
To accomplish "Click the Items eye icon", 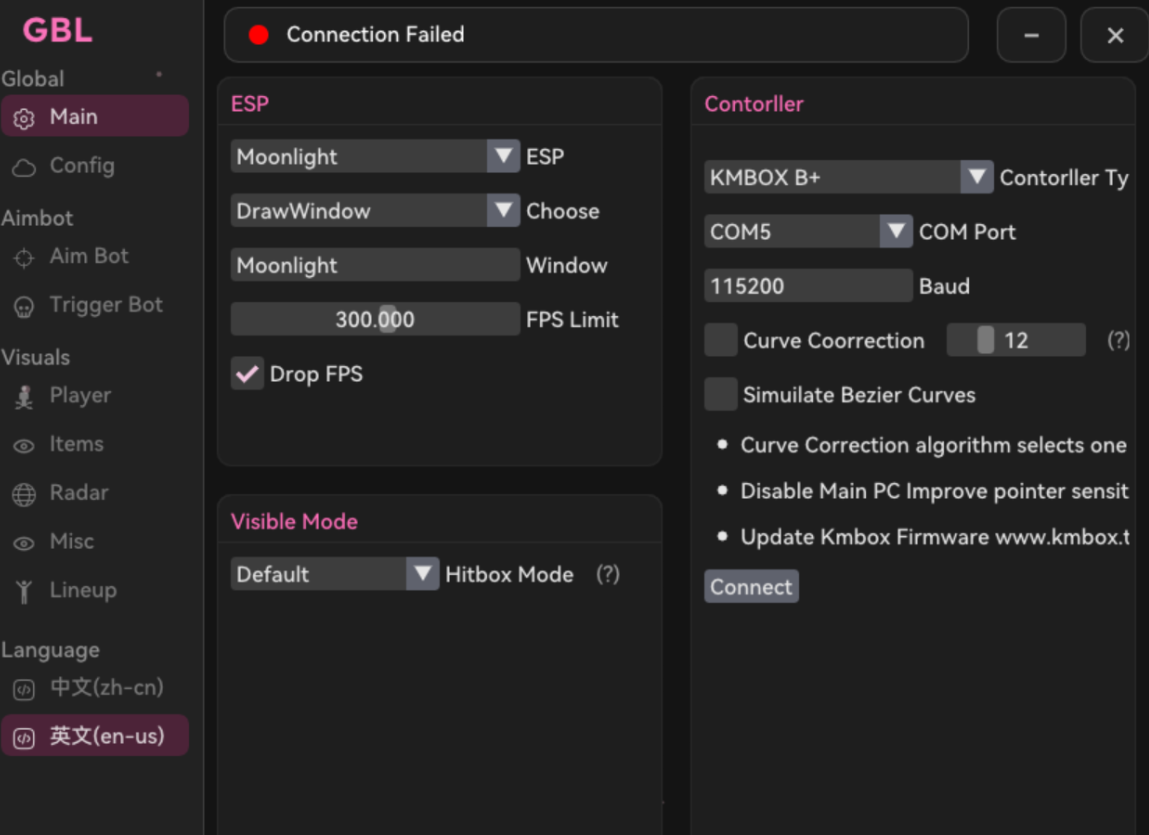I will pyautogui.click(x=24, y=446).
